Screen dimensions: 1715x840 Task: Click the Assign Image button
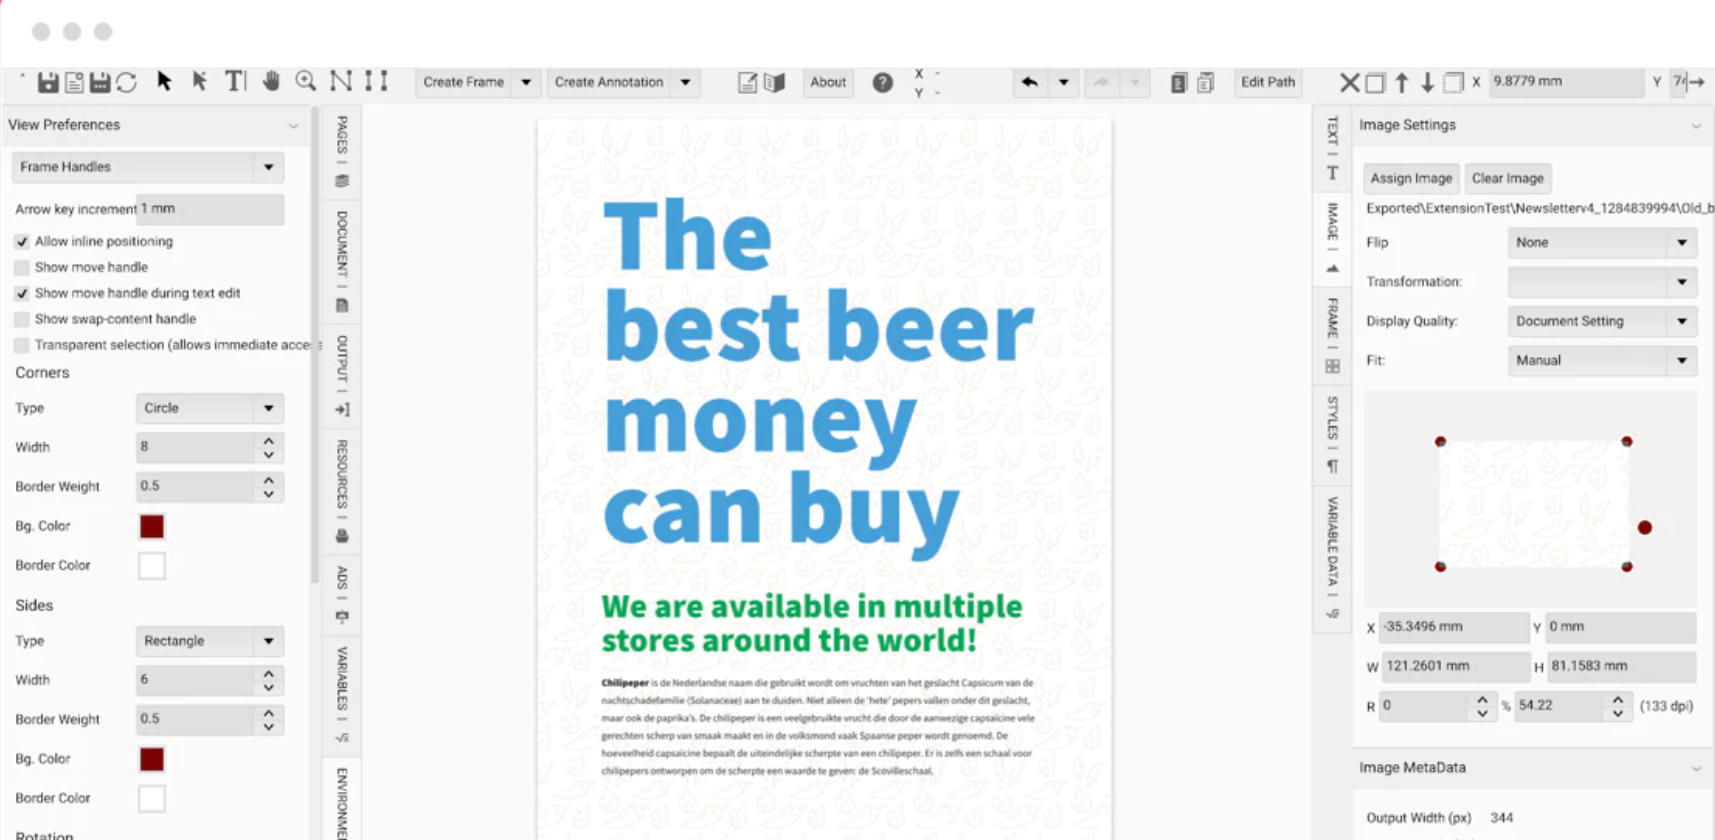[1411, 178]
